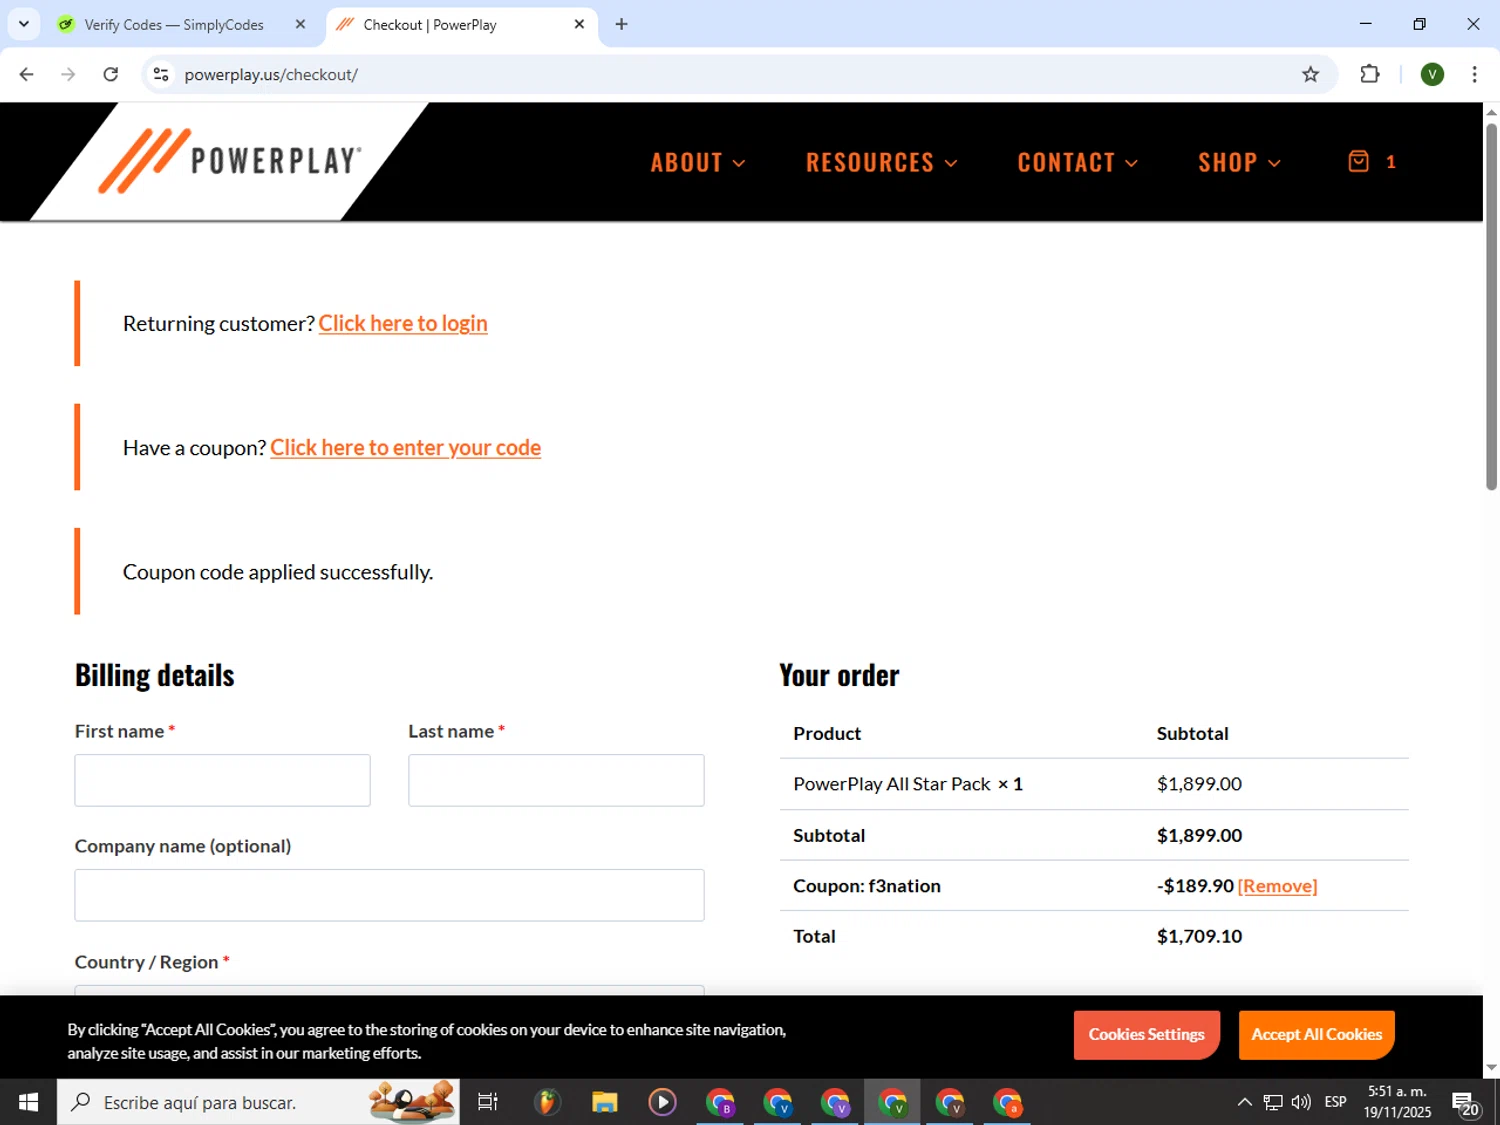Viewport: 1500px width, 1125px height.
Task: Go back to the previous page
Action: 27,74
